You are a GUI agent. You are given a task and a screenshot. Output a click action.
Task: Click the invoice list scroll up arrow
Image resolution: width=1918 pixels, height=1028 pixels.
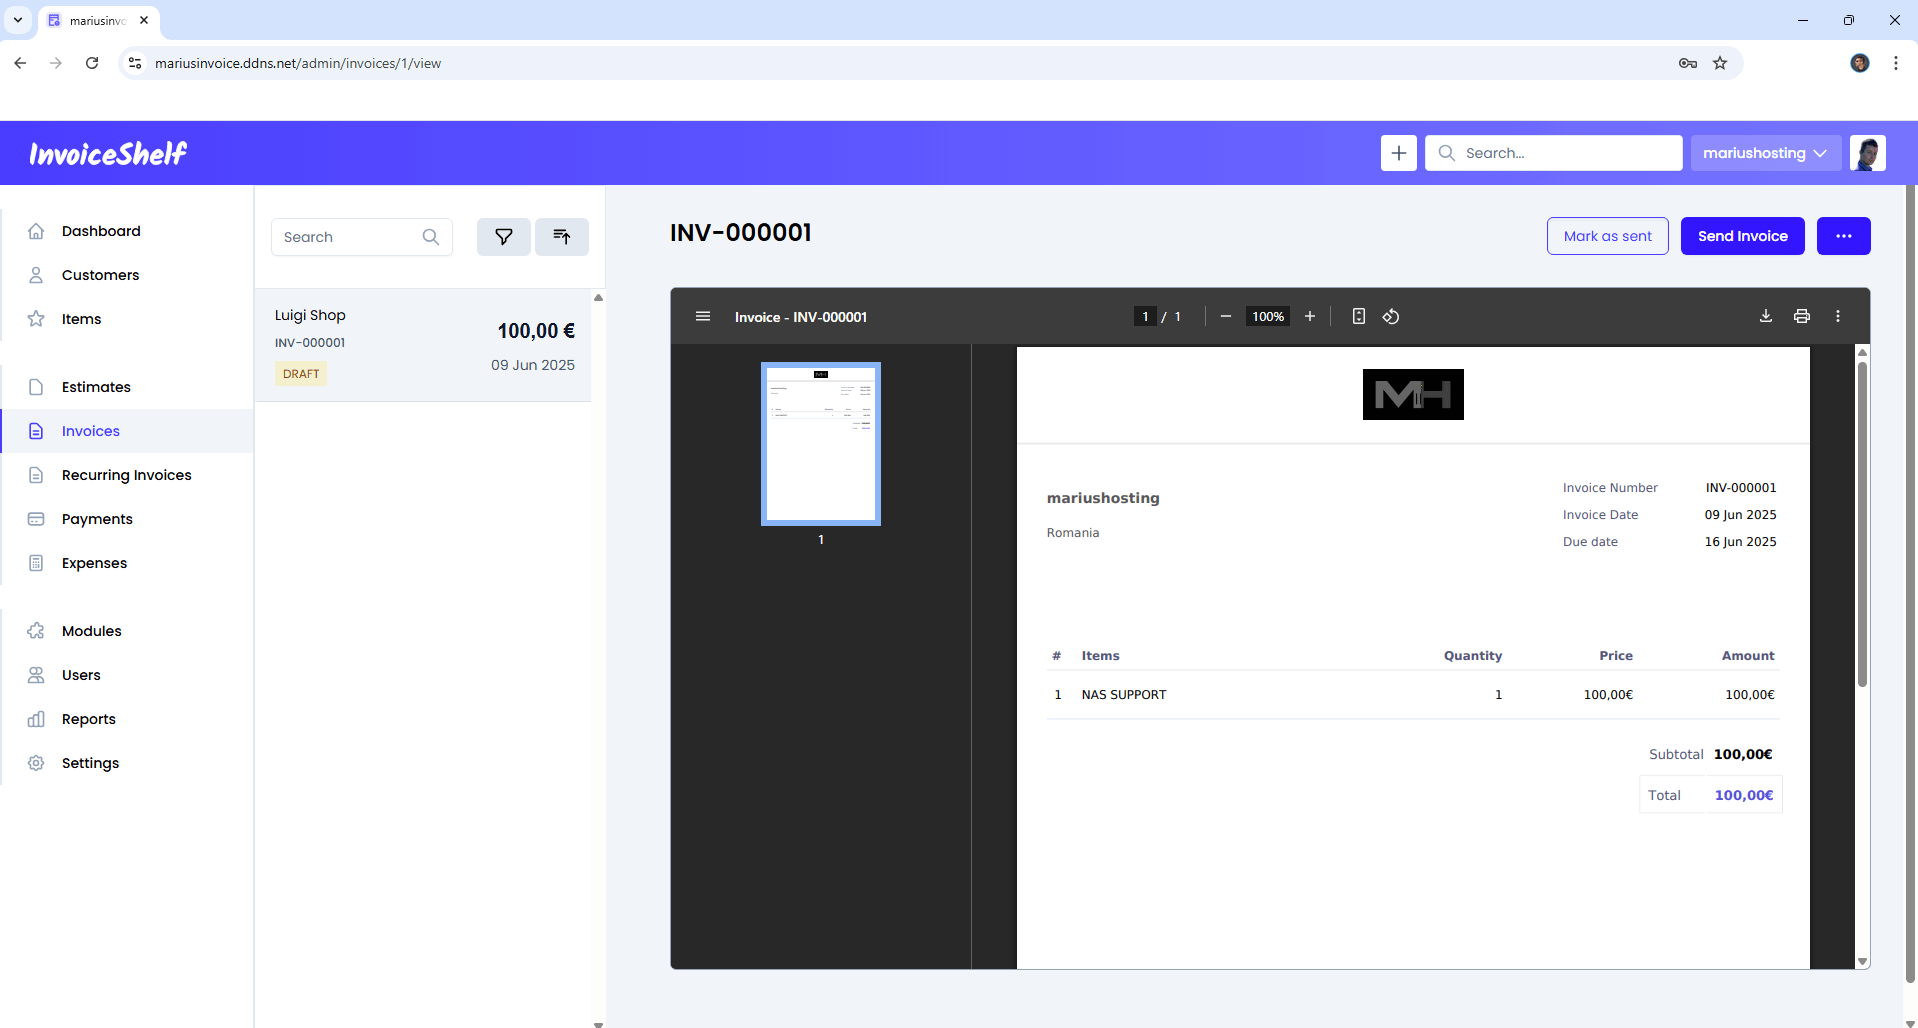click(598, 297)
